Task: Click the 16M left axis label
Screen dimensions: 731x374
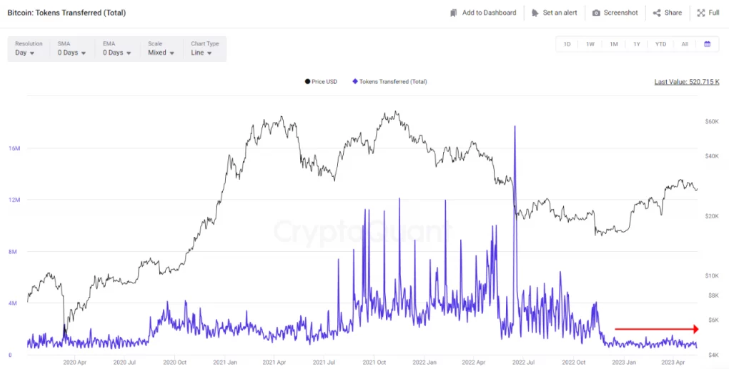Action: 14,148
